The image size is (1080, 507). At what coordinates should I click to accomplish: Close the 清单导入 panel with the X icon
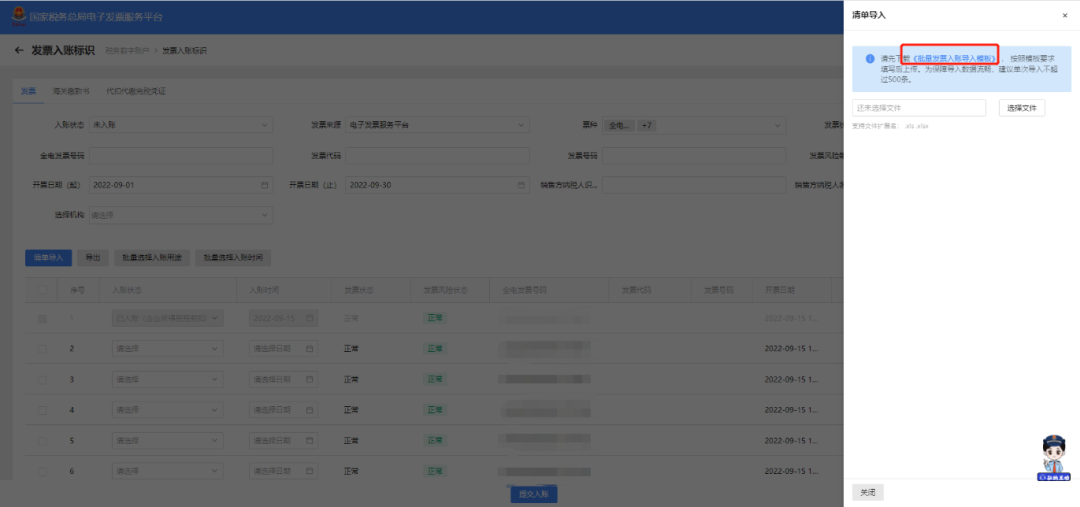coord(1064,16)
